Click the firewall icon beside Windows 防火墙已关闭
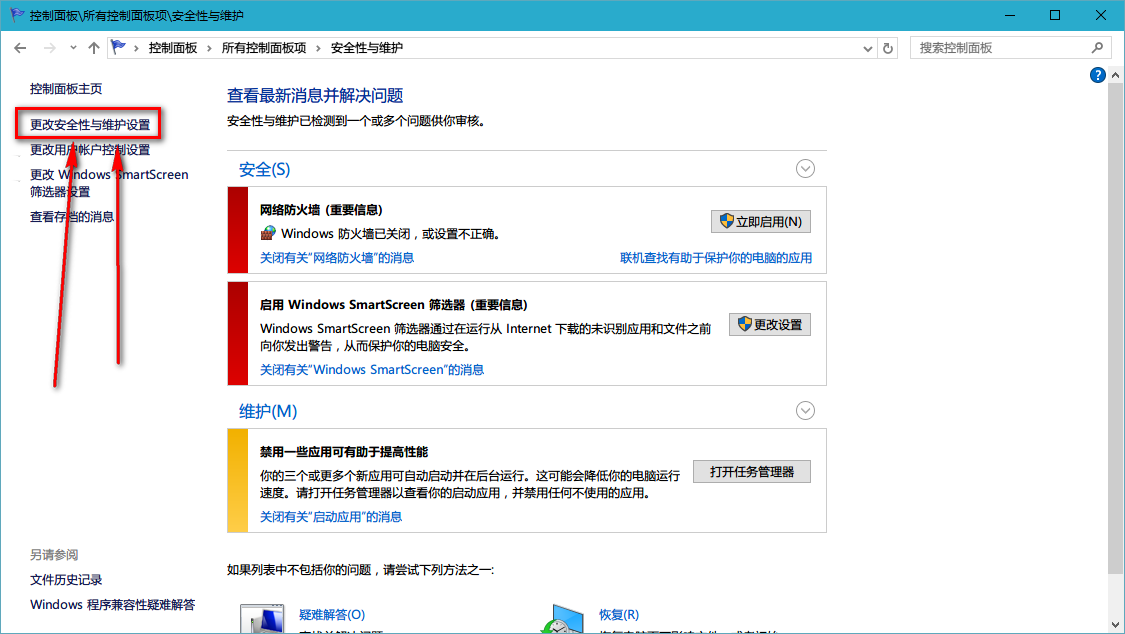1125x634 pixels. 268,233
